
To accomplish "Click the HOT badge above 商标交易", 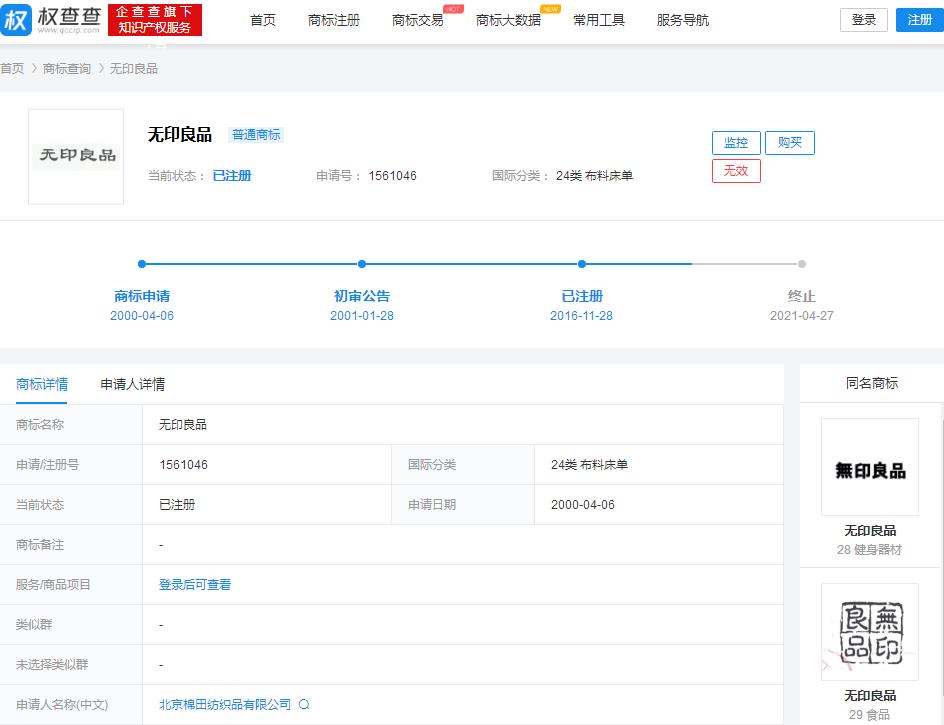I will click(x=455, y=7).
